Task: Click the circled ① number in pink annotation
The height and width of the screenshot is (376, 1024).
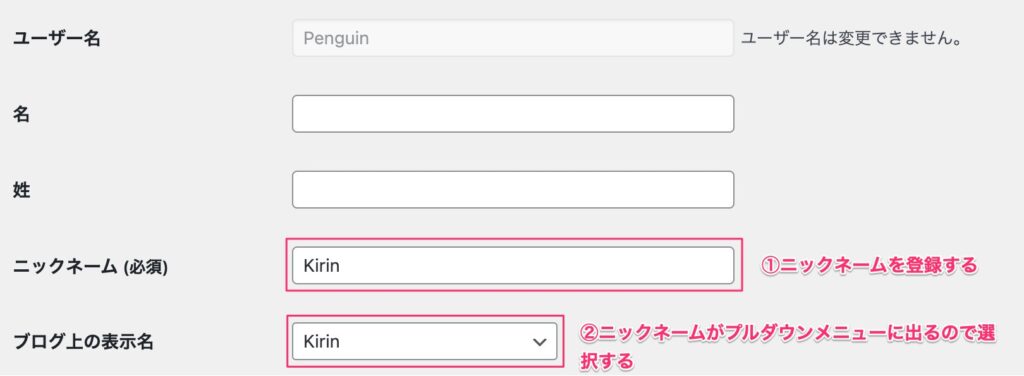Action: pos(771,265)
